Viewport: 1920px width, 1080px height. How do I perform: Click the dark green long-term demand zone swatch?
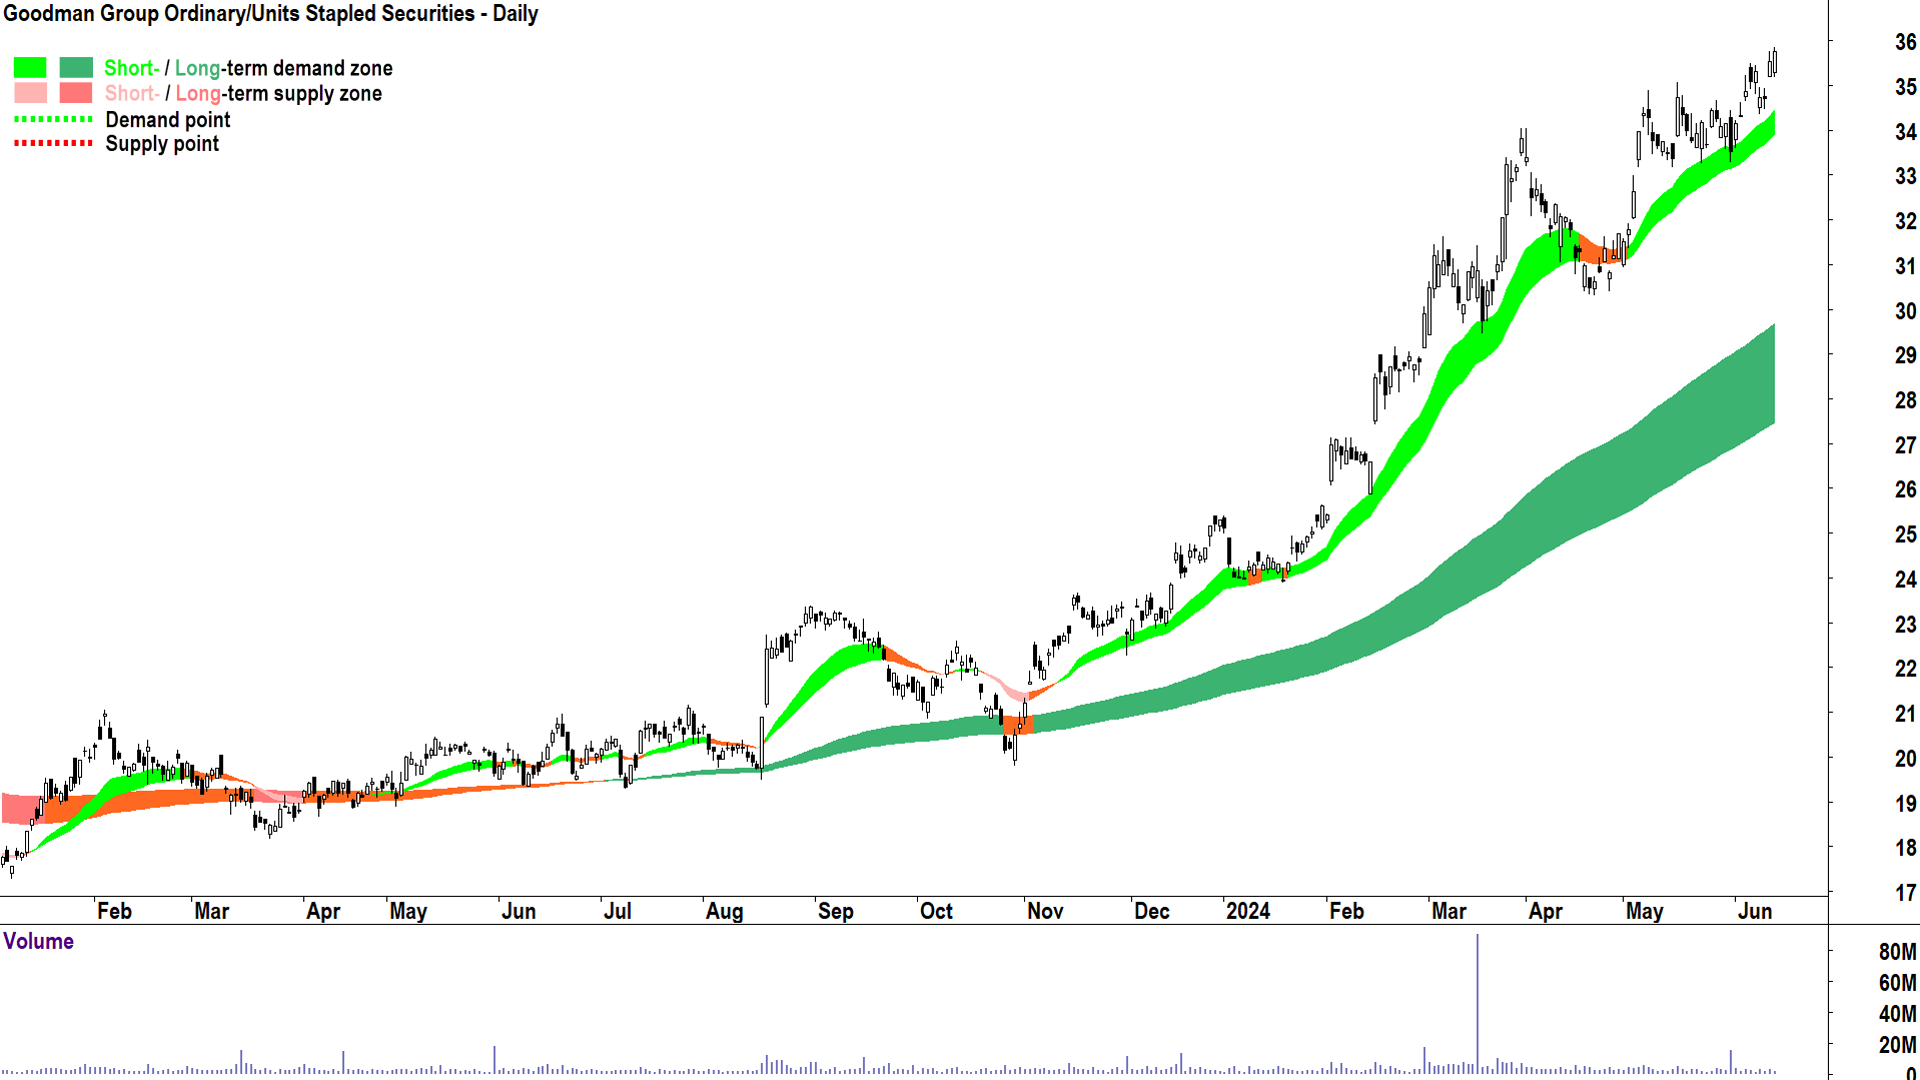point(76,68)
